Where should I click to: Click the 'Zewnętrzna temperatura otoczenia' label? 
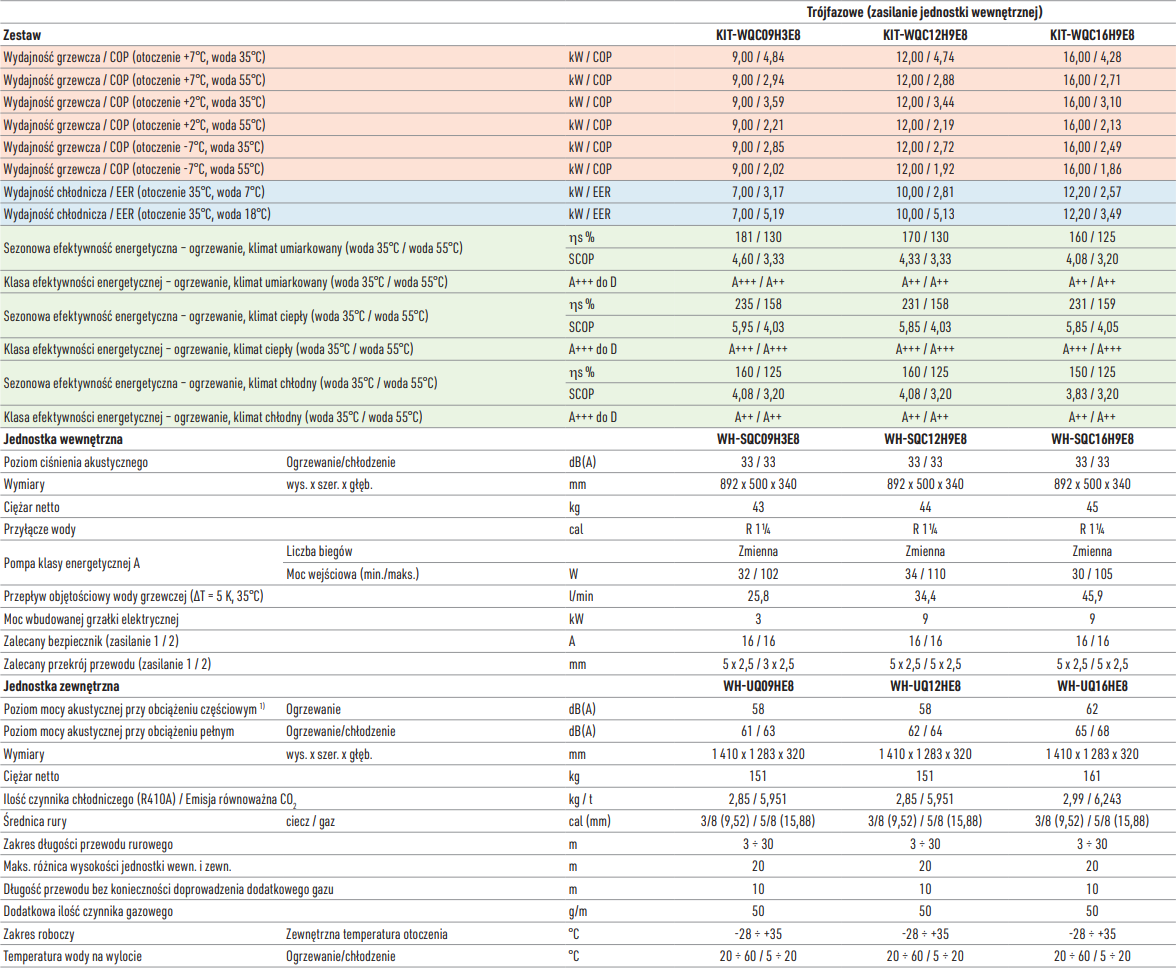tap(367, 934)
